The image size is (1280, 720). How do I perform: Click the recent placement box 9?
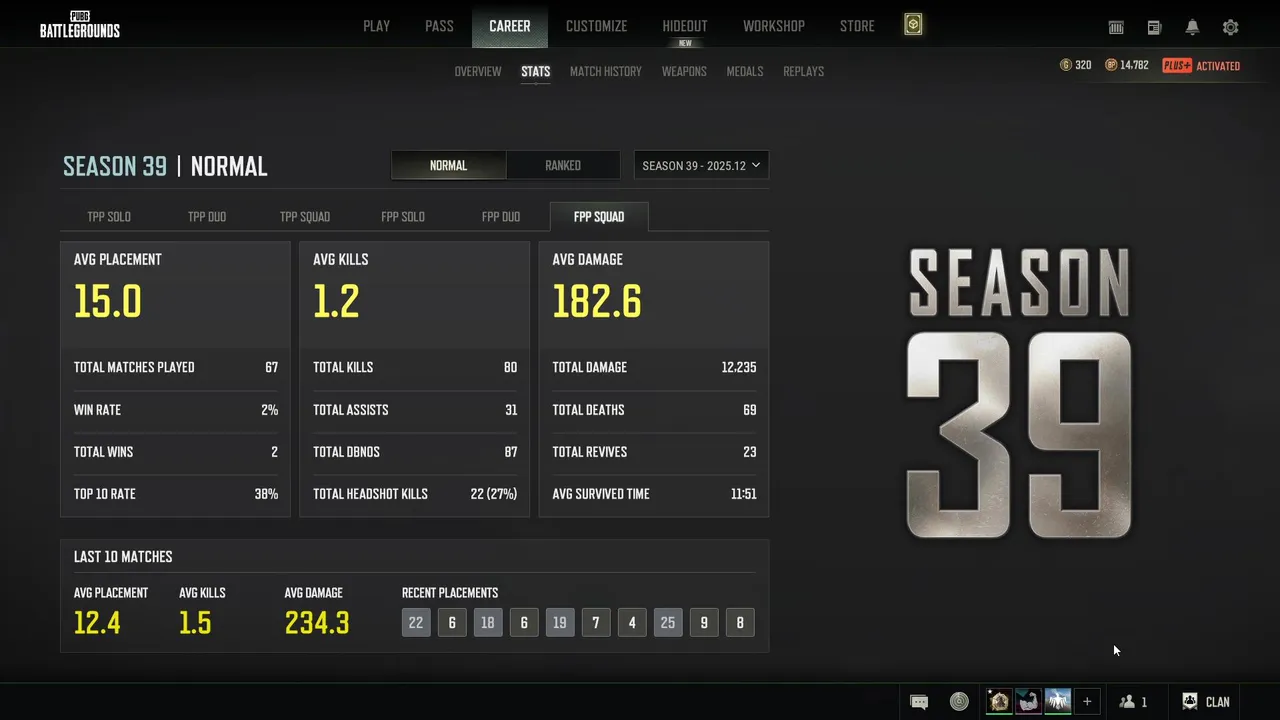(x=704, y=623)
